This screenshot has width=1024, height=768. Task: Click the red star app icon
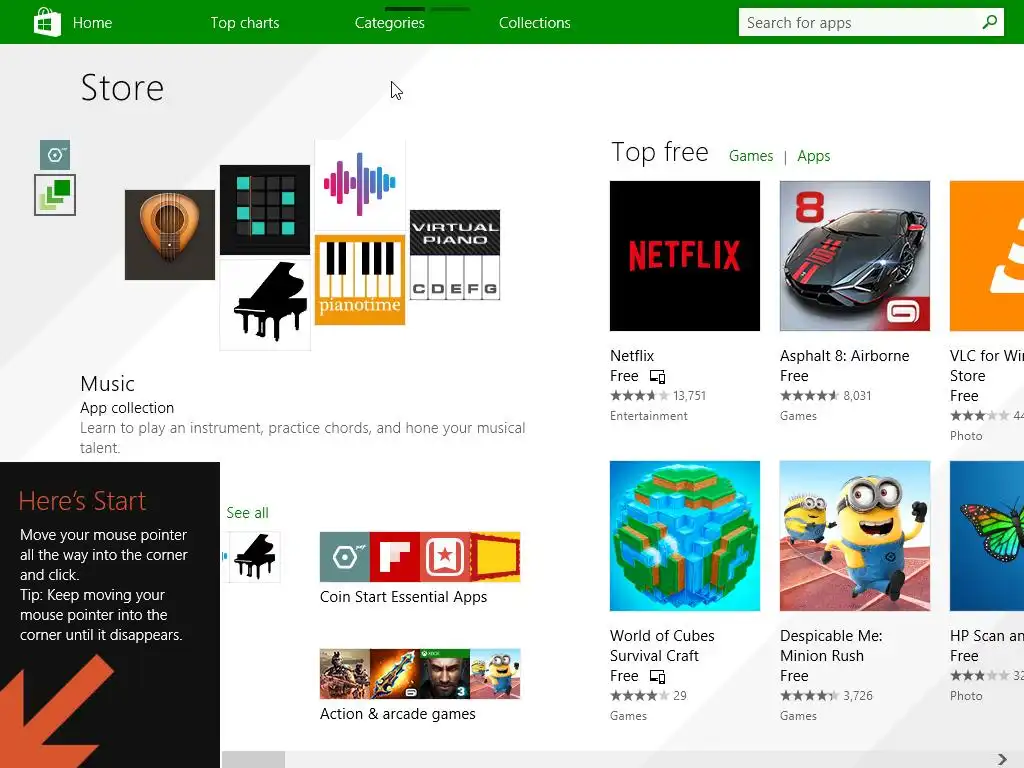point(445,557)
